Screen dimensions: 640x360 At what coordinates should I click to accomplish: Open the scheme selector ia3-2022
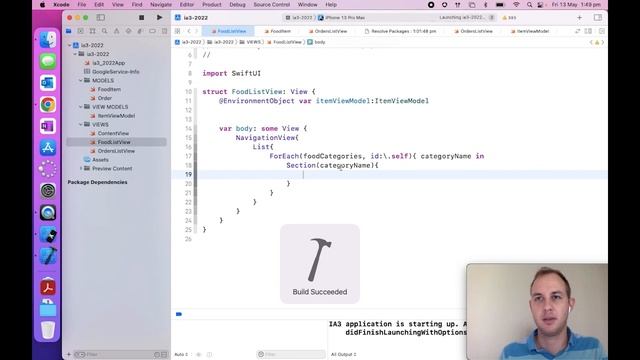(299, 18)
